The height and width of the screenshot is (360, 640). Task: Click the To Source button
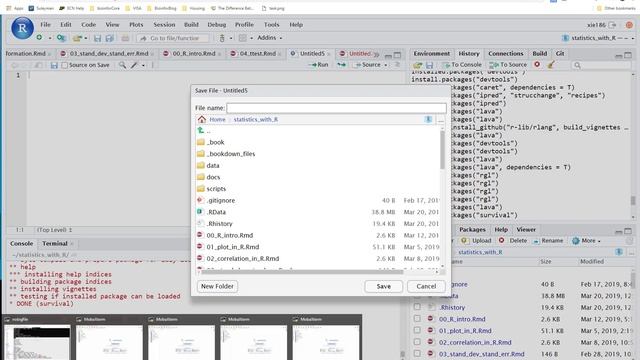tap(508, 64)
